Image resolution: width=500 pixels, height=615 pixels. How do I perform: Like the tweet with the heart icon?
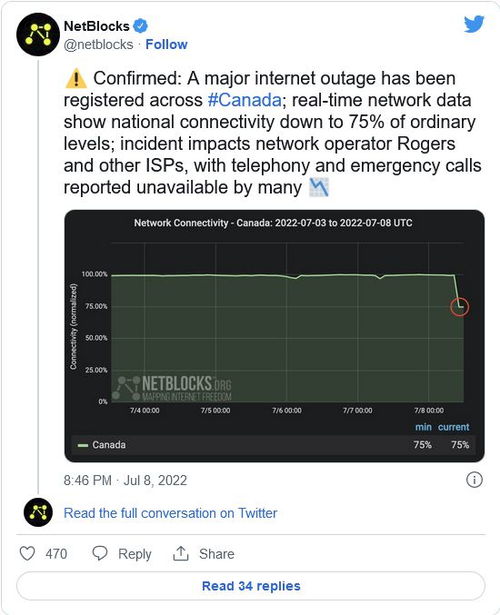[x=27, y=553]
